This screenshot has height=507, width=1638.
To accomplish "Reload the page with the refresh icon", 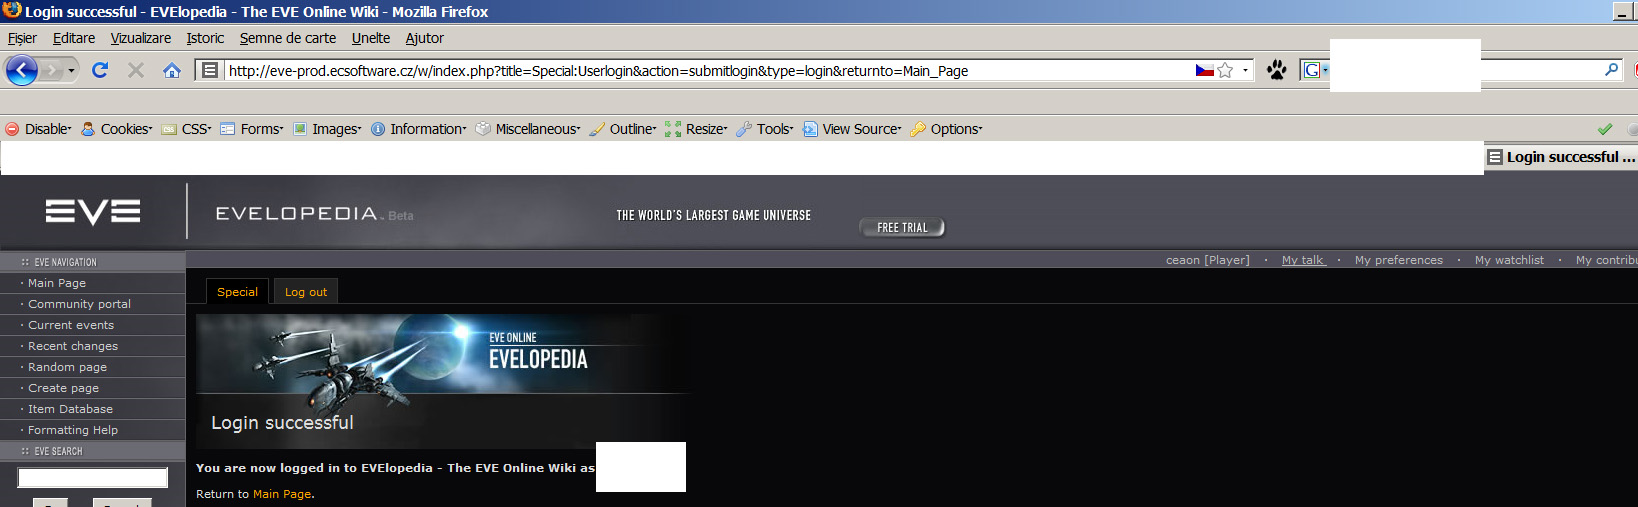I will [x=100, y=70].
